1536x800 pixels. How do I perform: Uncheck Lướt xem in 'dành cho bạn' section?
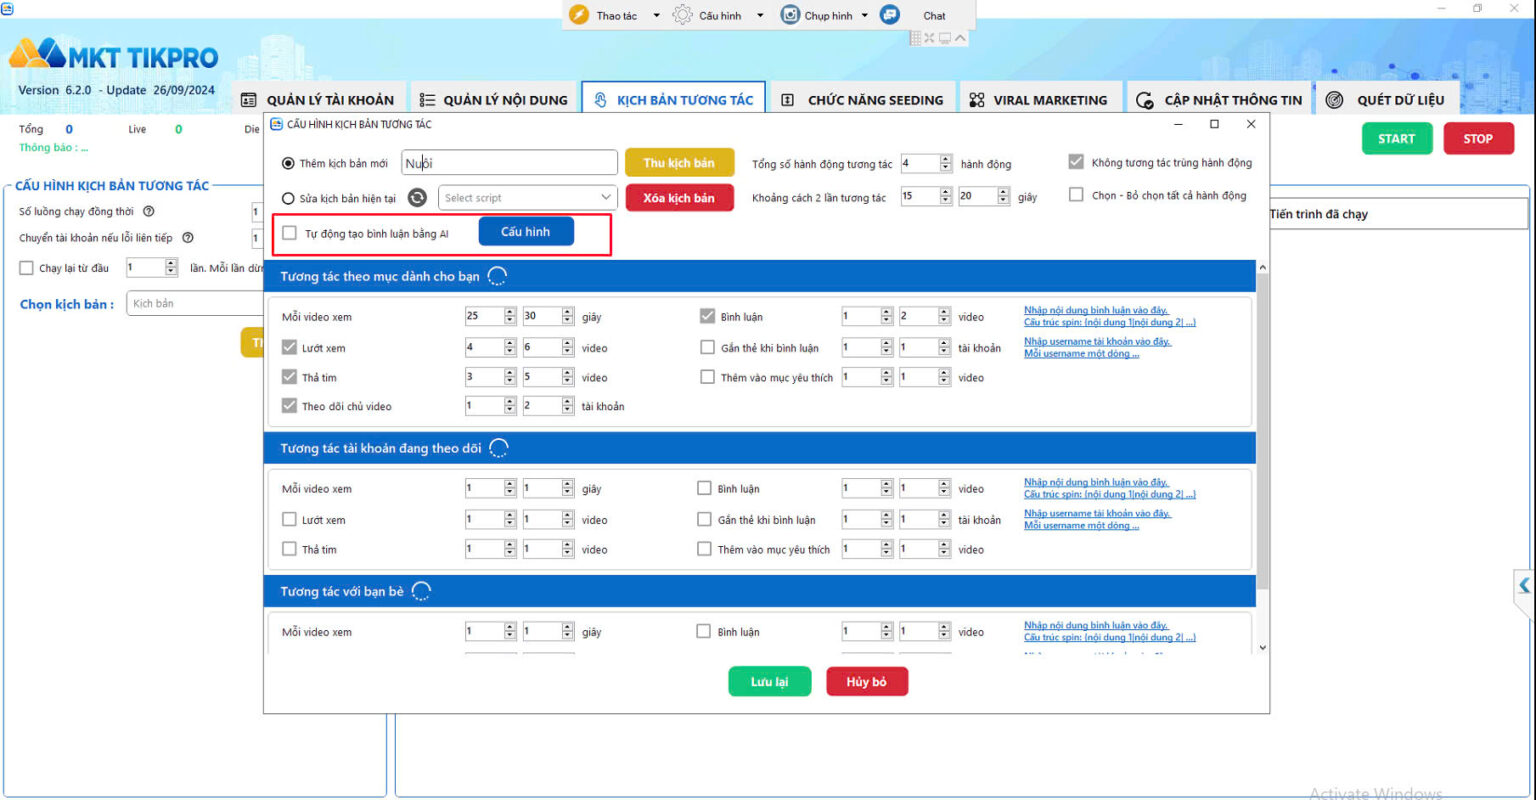[289, 348]
